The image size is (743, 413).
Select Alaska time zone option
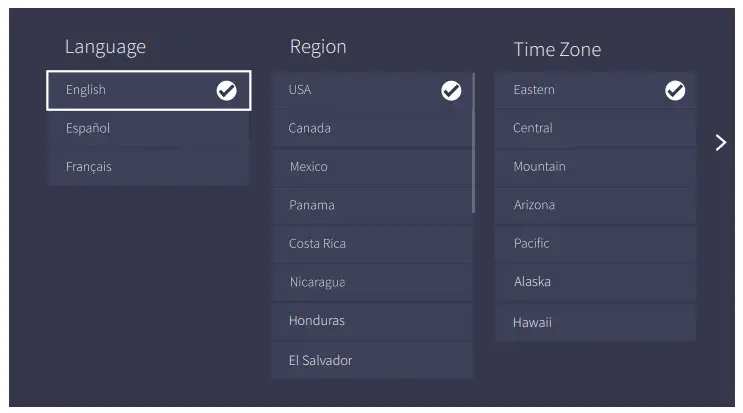pos(595,282)
